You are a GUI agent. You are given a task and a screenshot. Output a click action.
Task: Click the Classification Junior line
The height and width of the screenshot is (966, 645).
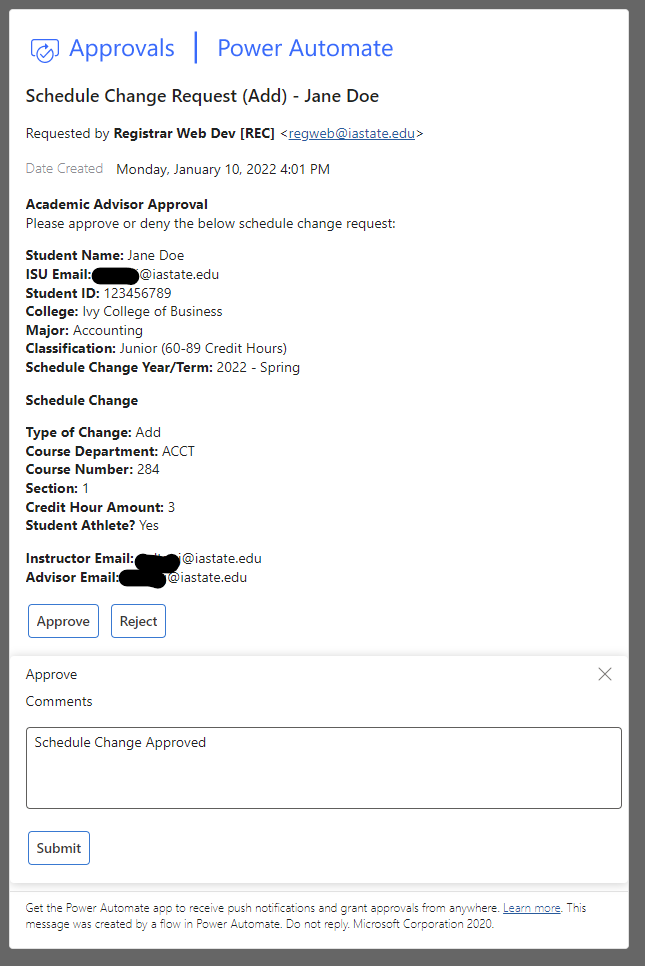156,349
